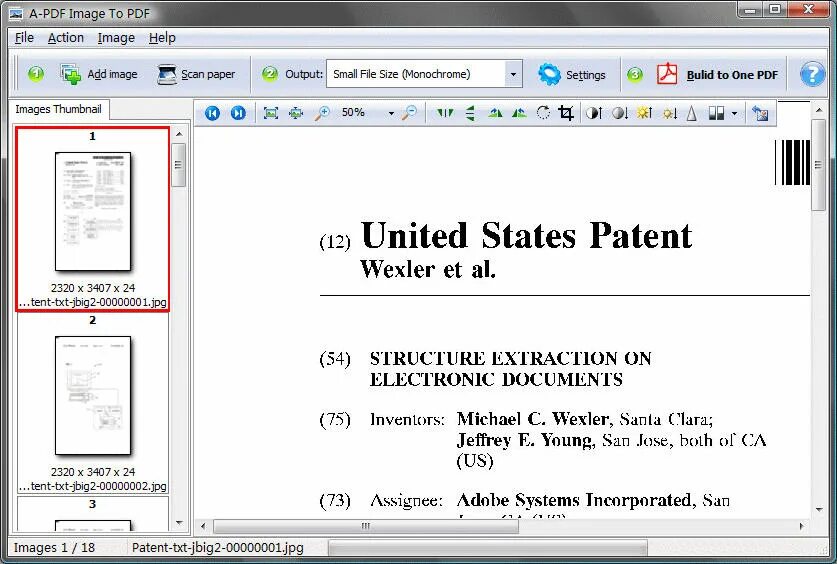
Task: Decrease image contrast
Action: coord(619,113)
